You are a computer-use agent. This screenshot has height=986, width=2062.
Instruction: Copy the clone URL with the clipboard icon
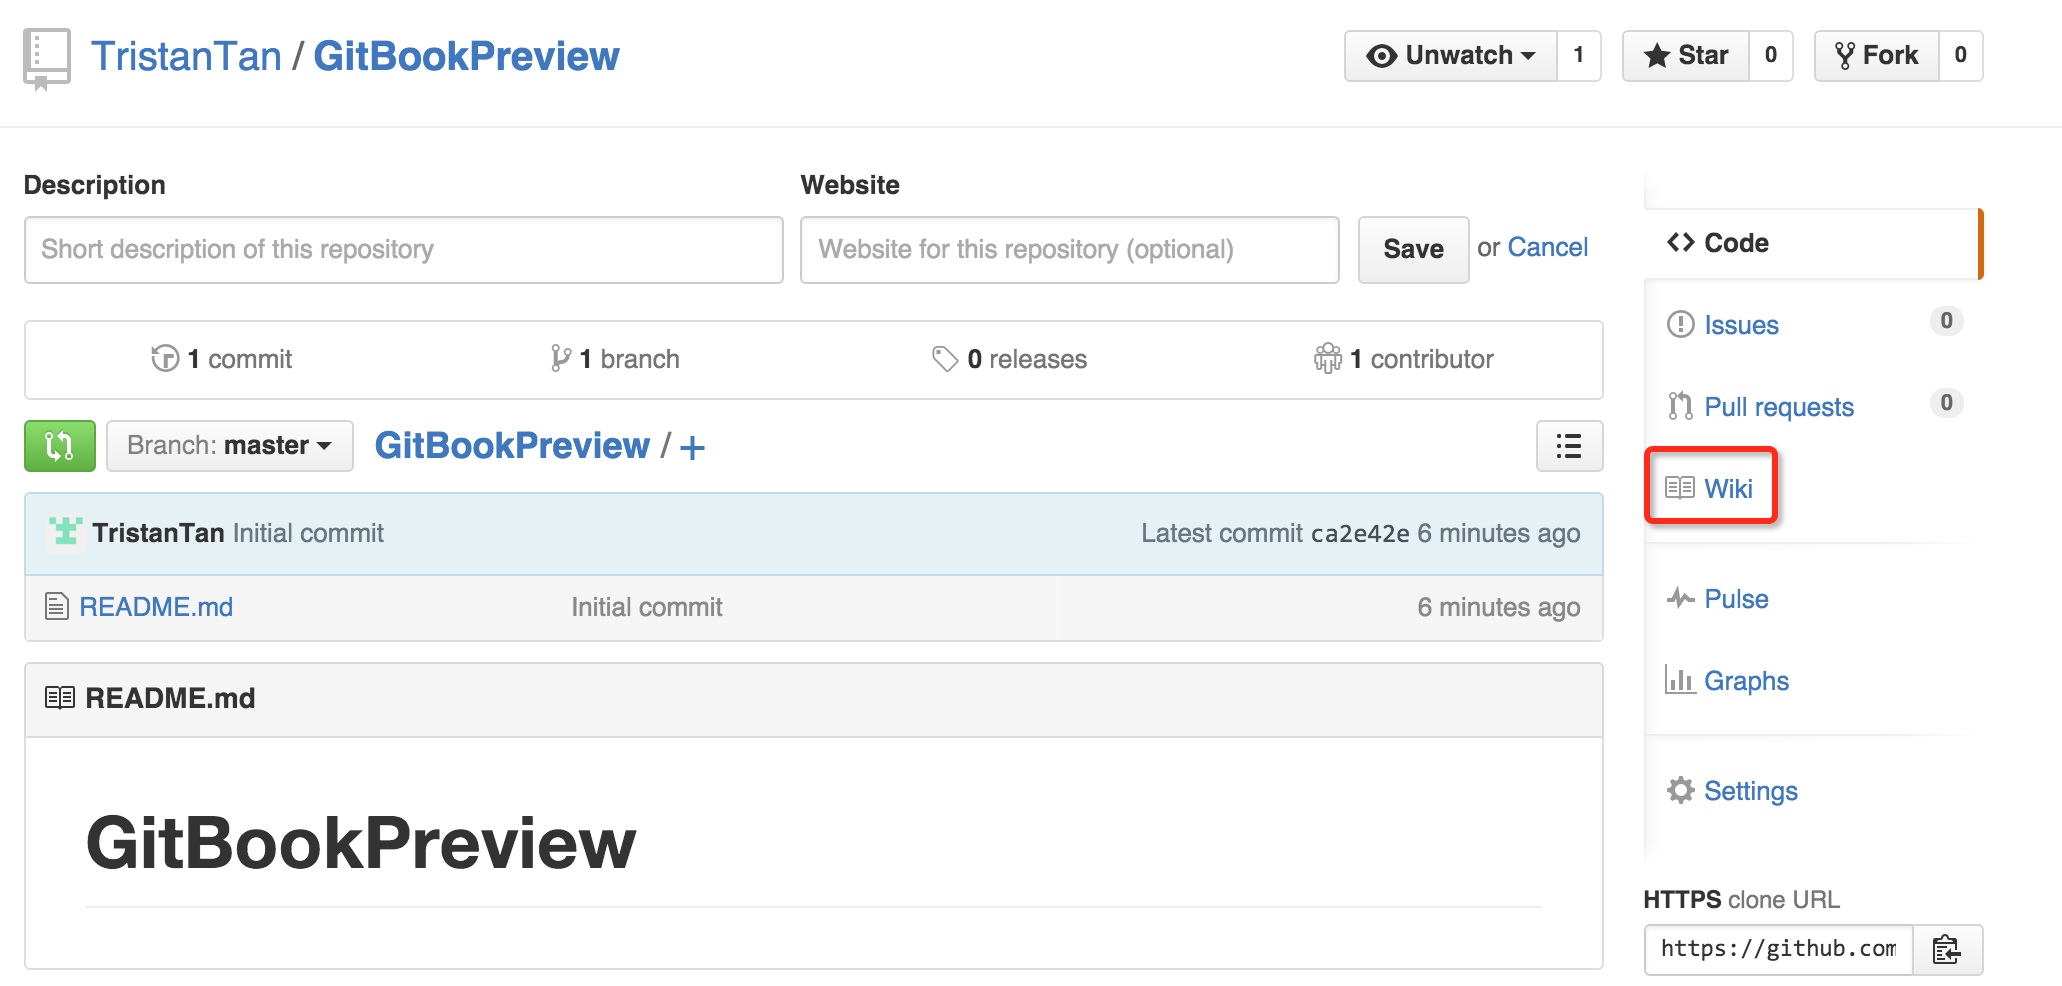click(1946, 949)
